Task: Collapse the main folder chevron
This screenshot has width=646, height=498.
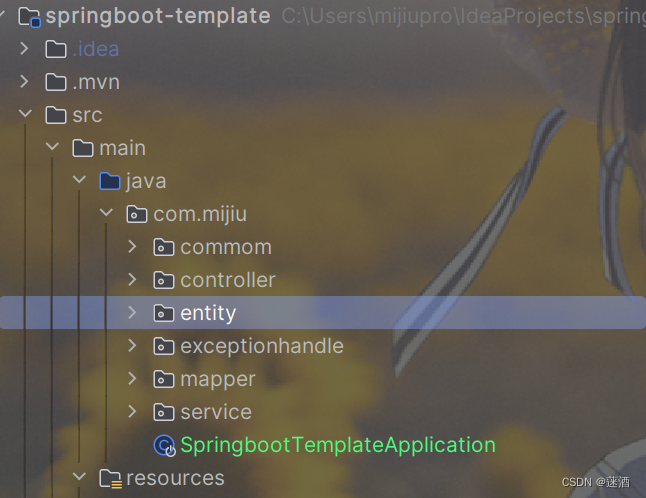Action: [52, 146]
